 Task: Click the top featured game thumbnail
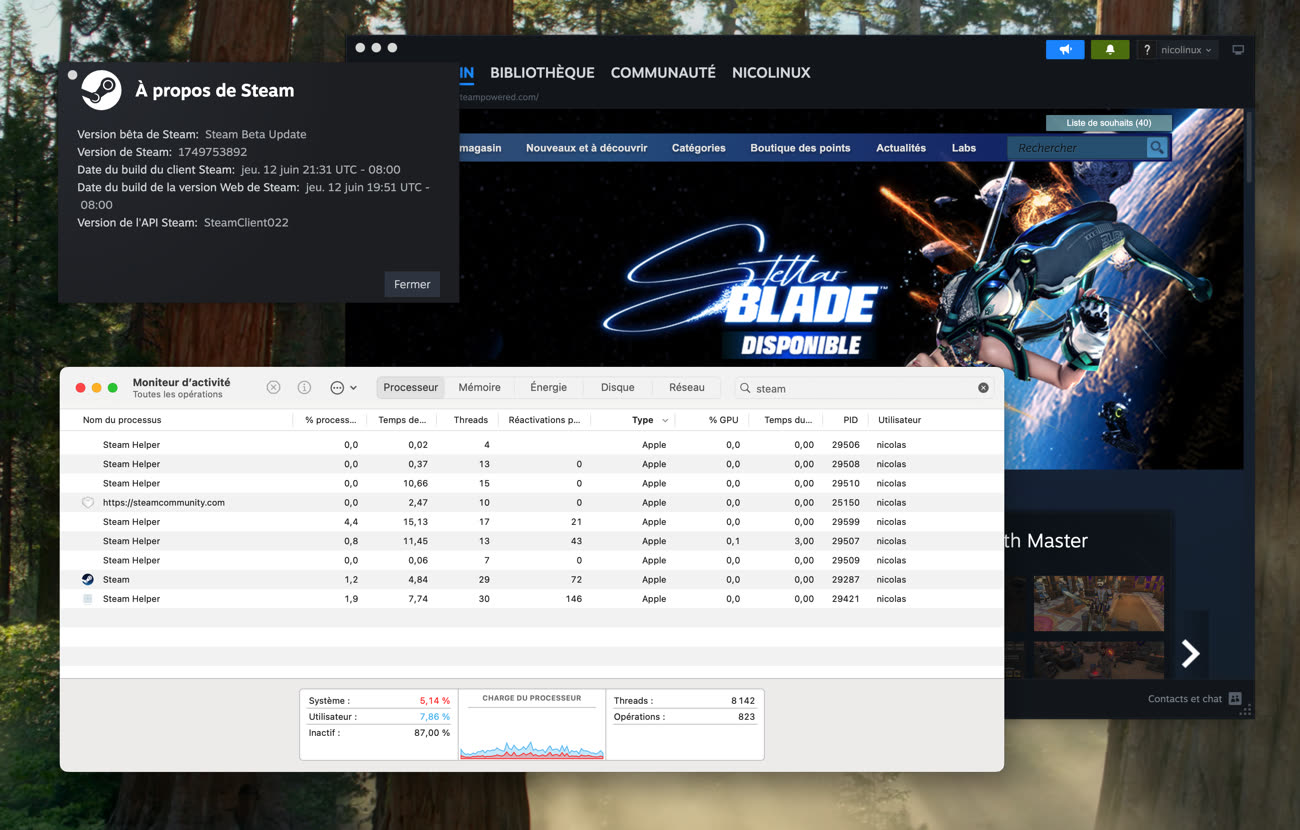click(x=1099, y=603)
